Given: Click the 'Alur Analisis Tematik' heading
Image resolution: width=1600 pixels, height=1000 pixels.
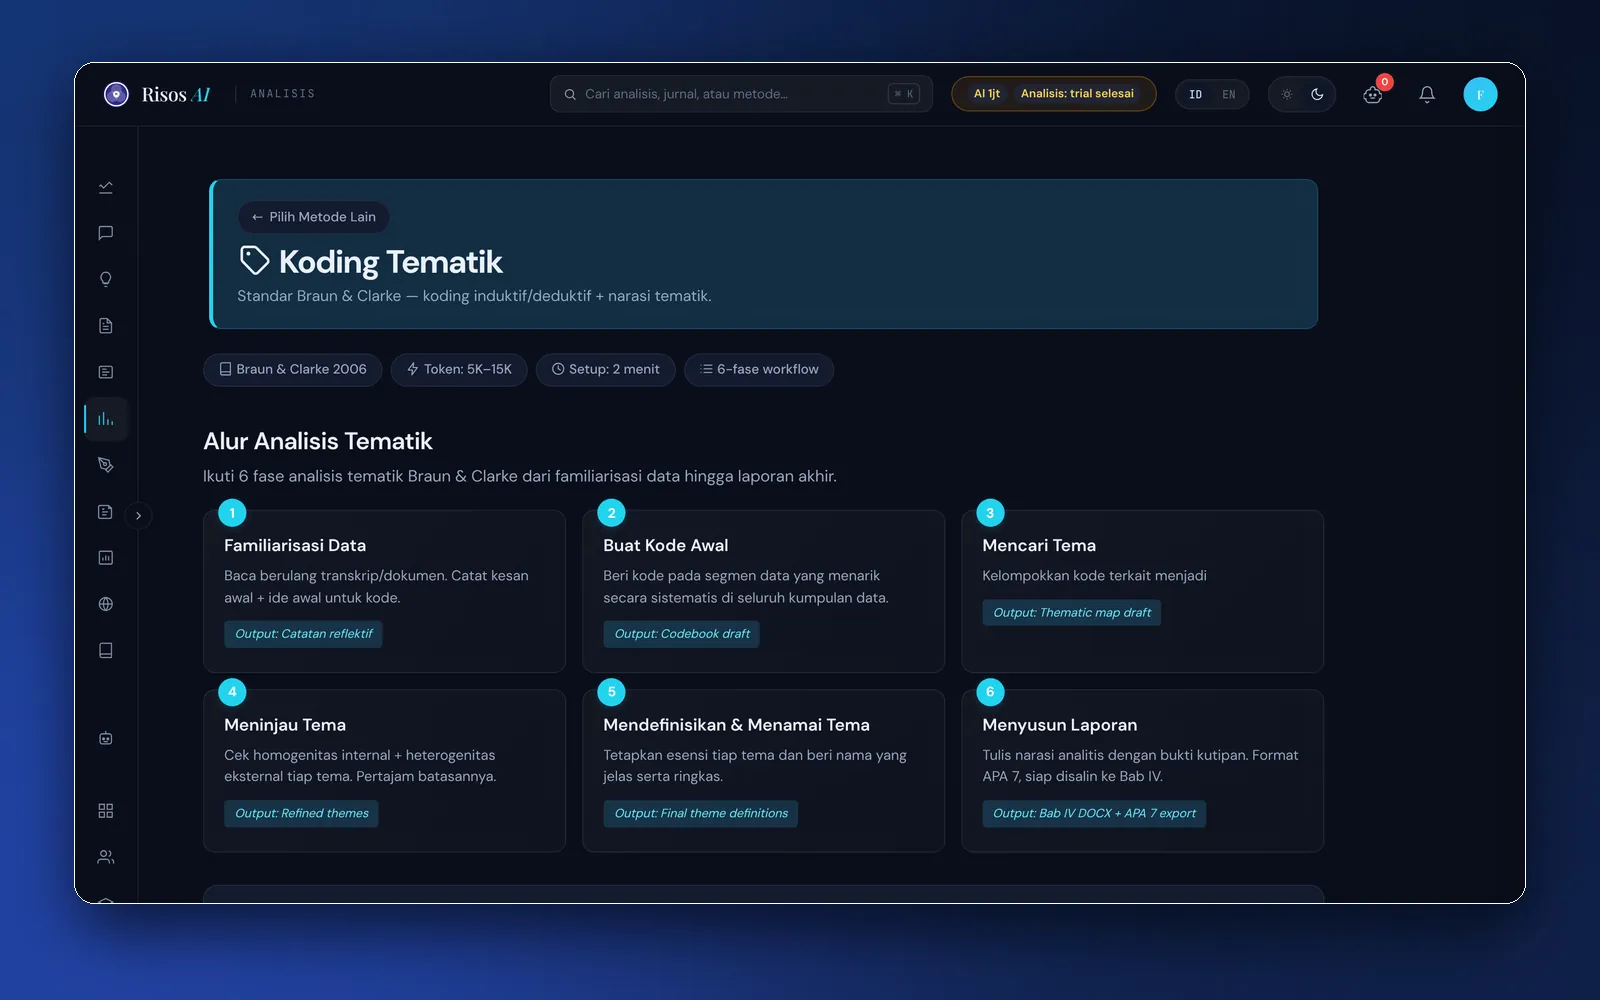Looking at the screenshot, I should click(x=318, y=441).
